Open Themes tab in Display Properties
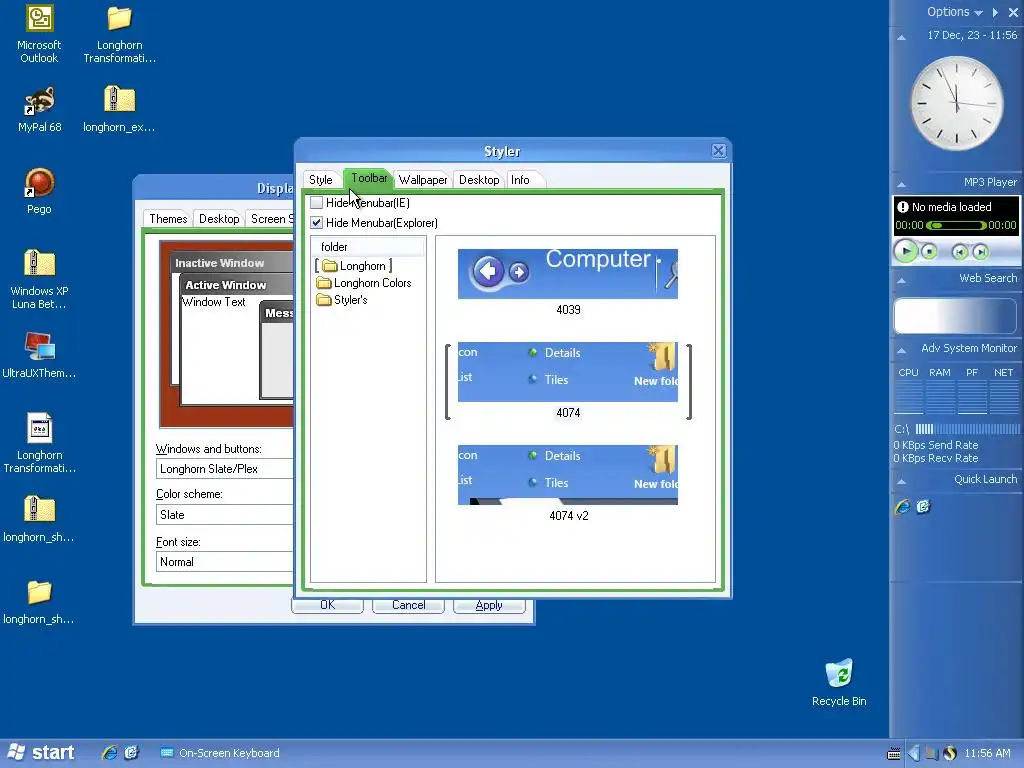 (x=168, y=219)
